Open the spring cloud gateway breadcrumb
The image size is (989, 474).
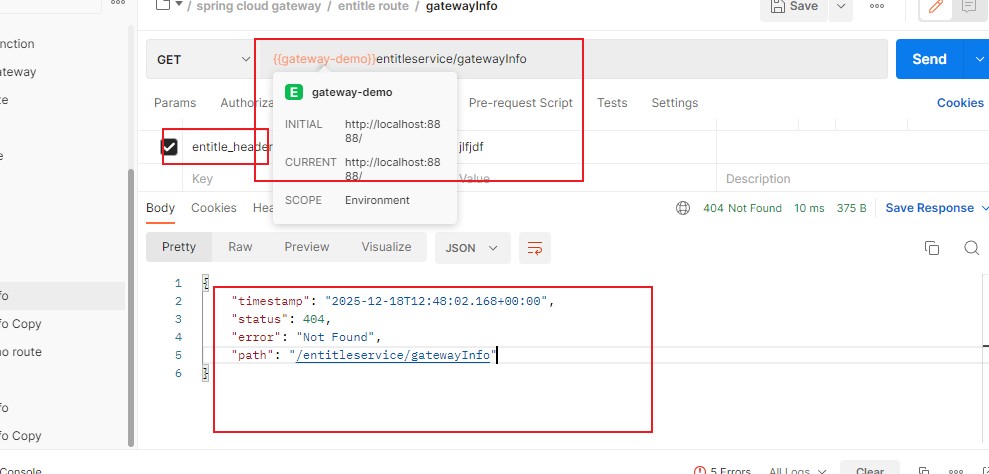point(259,6)
